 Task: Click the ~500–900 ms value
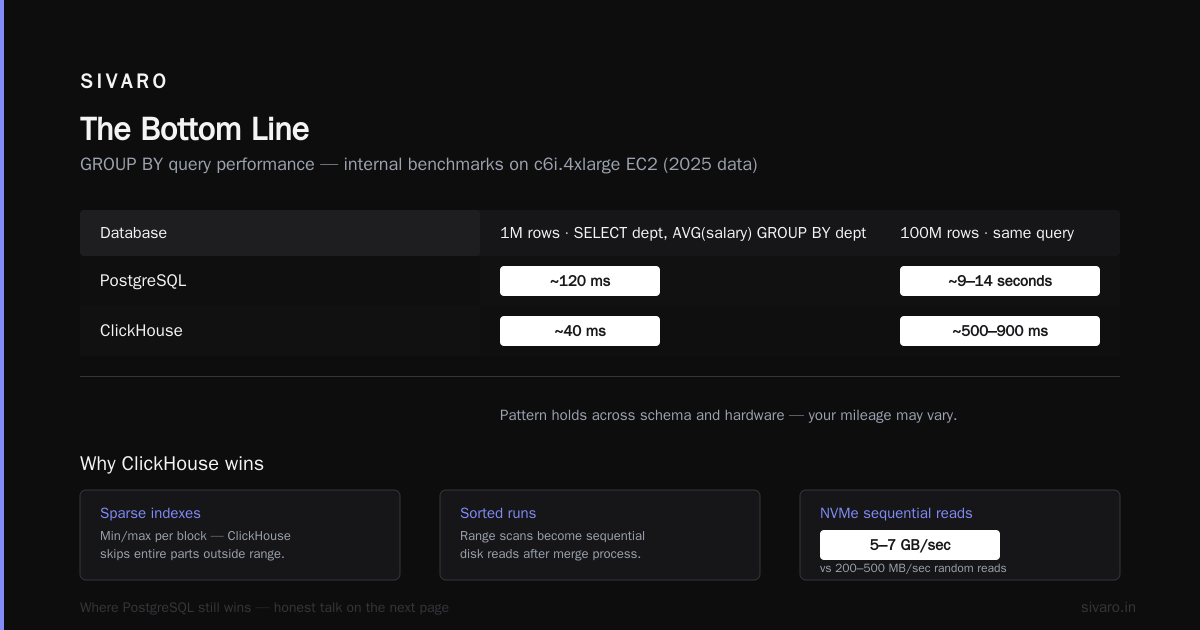coord(1000,331)
